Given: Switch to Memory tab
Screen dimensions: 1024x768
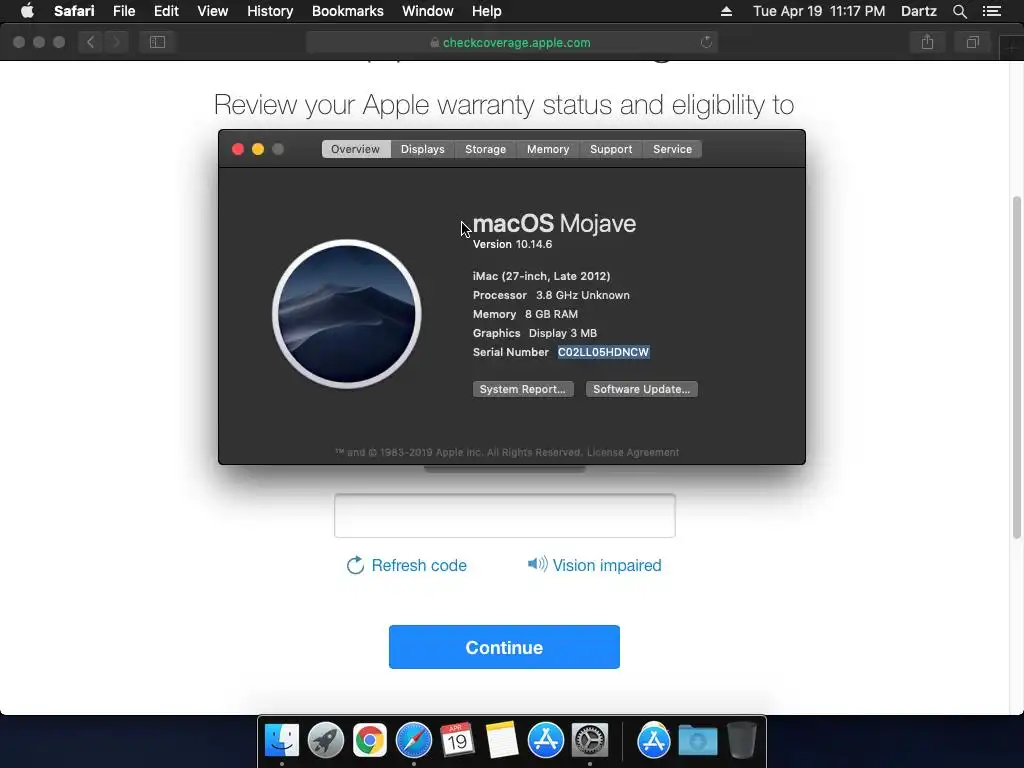Looking at the screenshot, I should 548,149.
